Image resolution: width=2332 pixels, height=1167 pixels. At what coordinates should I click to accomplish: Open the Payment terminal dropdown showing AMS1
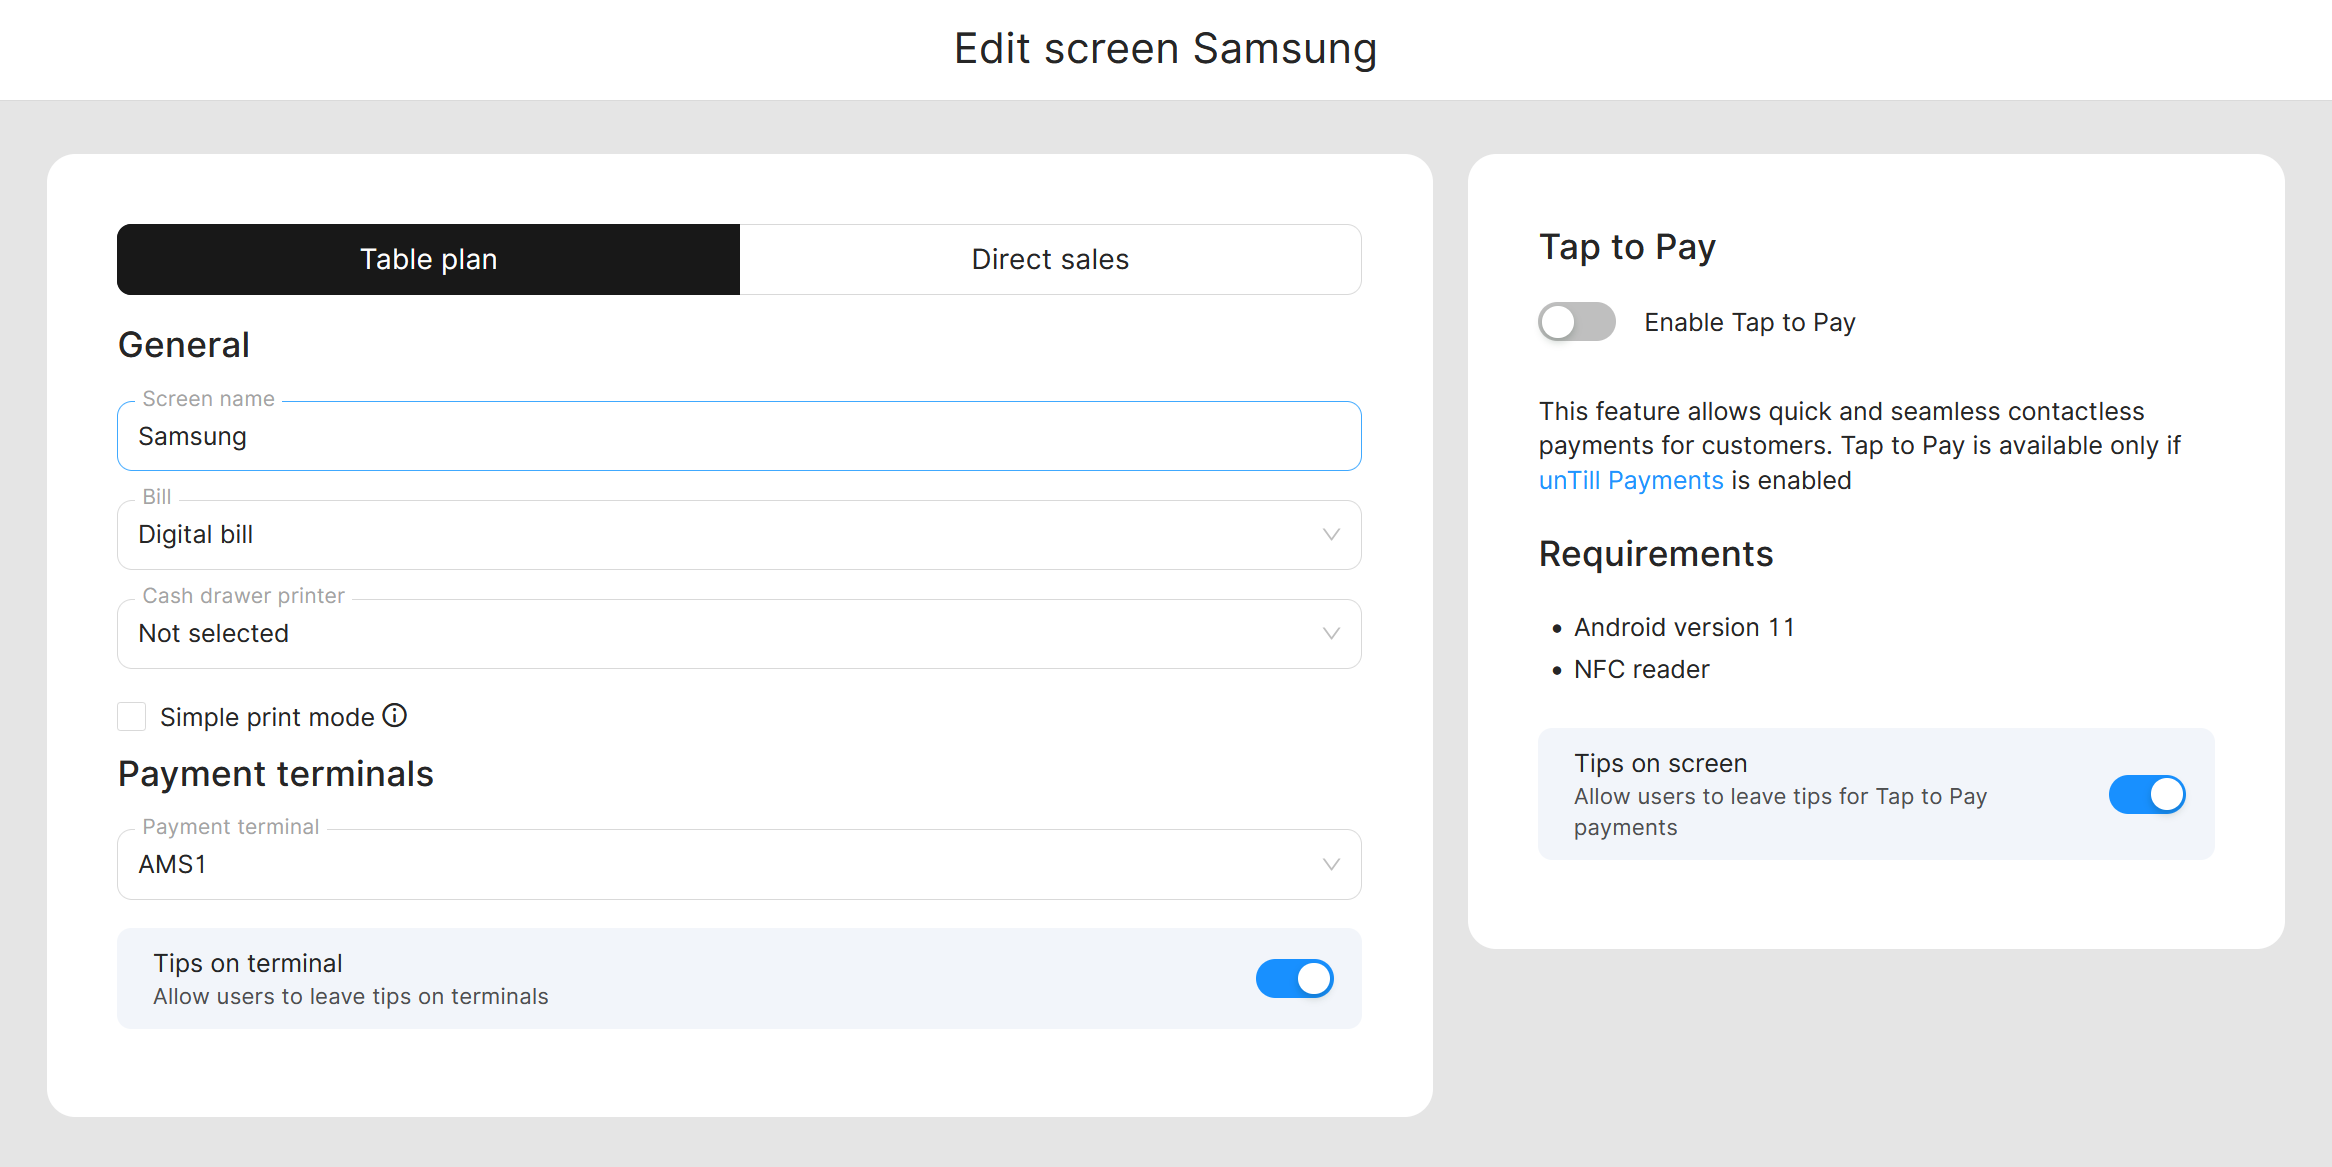tap(700, 865)
